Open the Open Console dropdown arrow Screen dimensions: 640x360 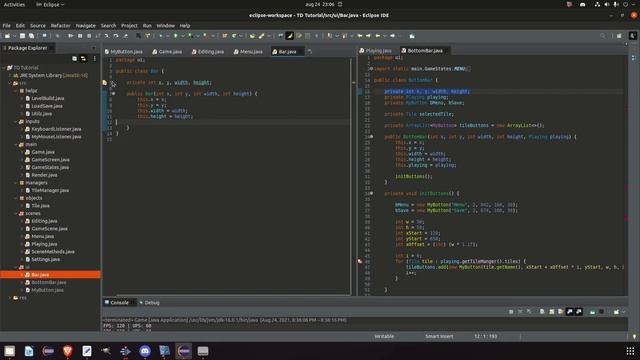(x=623, y=312)
